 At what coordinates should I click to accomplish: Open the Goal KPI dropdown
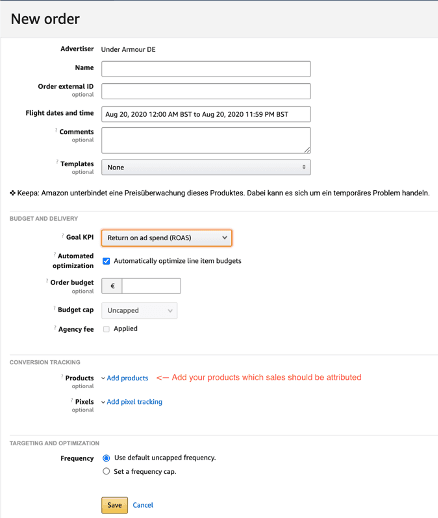166,238
